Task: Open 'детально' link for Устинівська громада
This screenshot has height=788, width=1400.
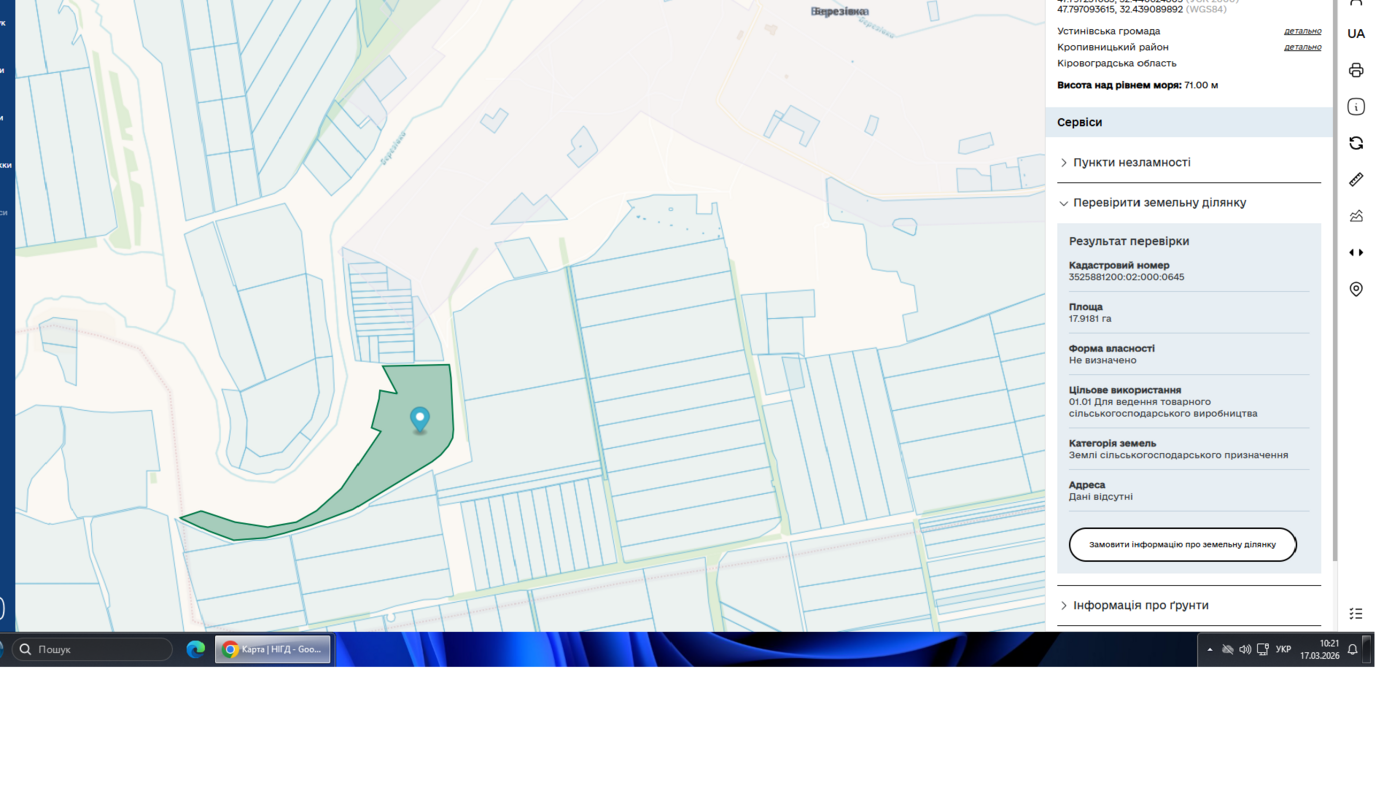Action: point(1302,31)
